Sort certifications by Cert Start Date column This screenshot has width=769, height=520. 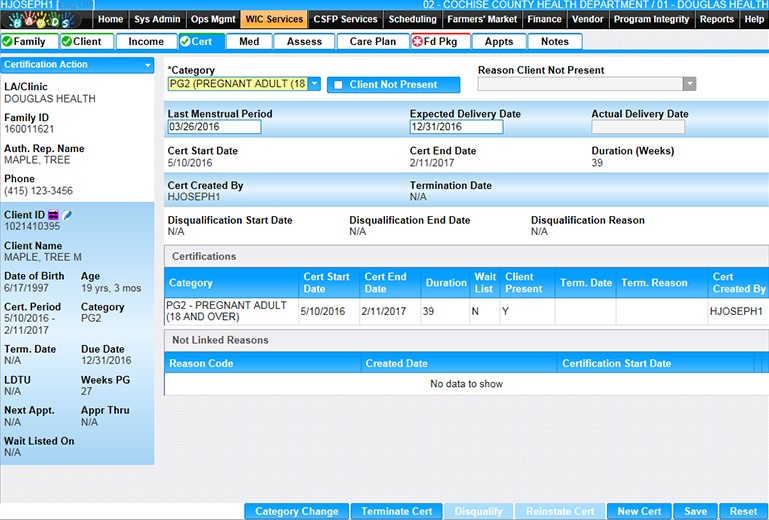click(x=326, y=283)
